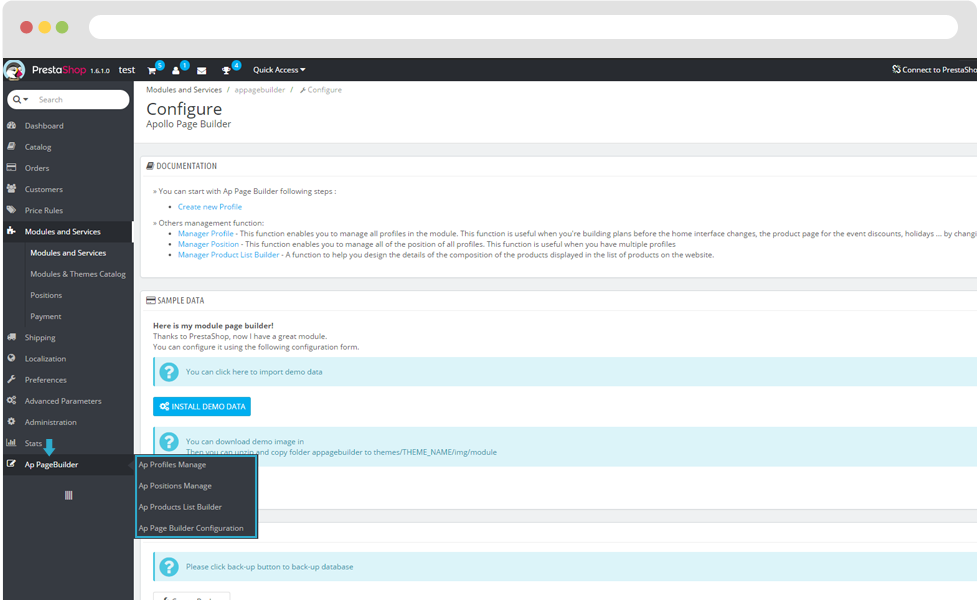Click the Price Rules tag icon
This screenshot has height=600, width=978.
[x=11, y=210]
